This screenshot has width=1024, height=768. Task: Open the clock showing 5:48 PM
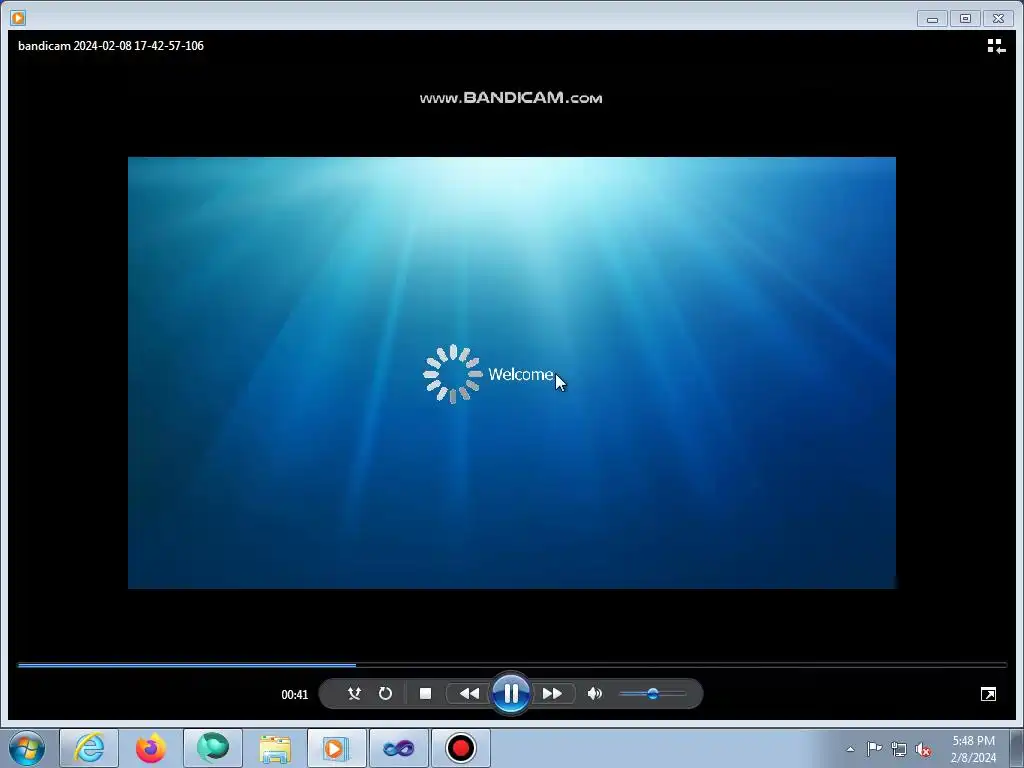(x=973, y=749)
